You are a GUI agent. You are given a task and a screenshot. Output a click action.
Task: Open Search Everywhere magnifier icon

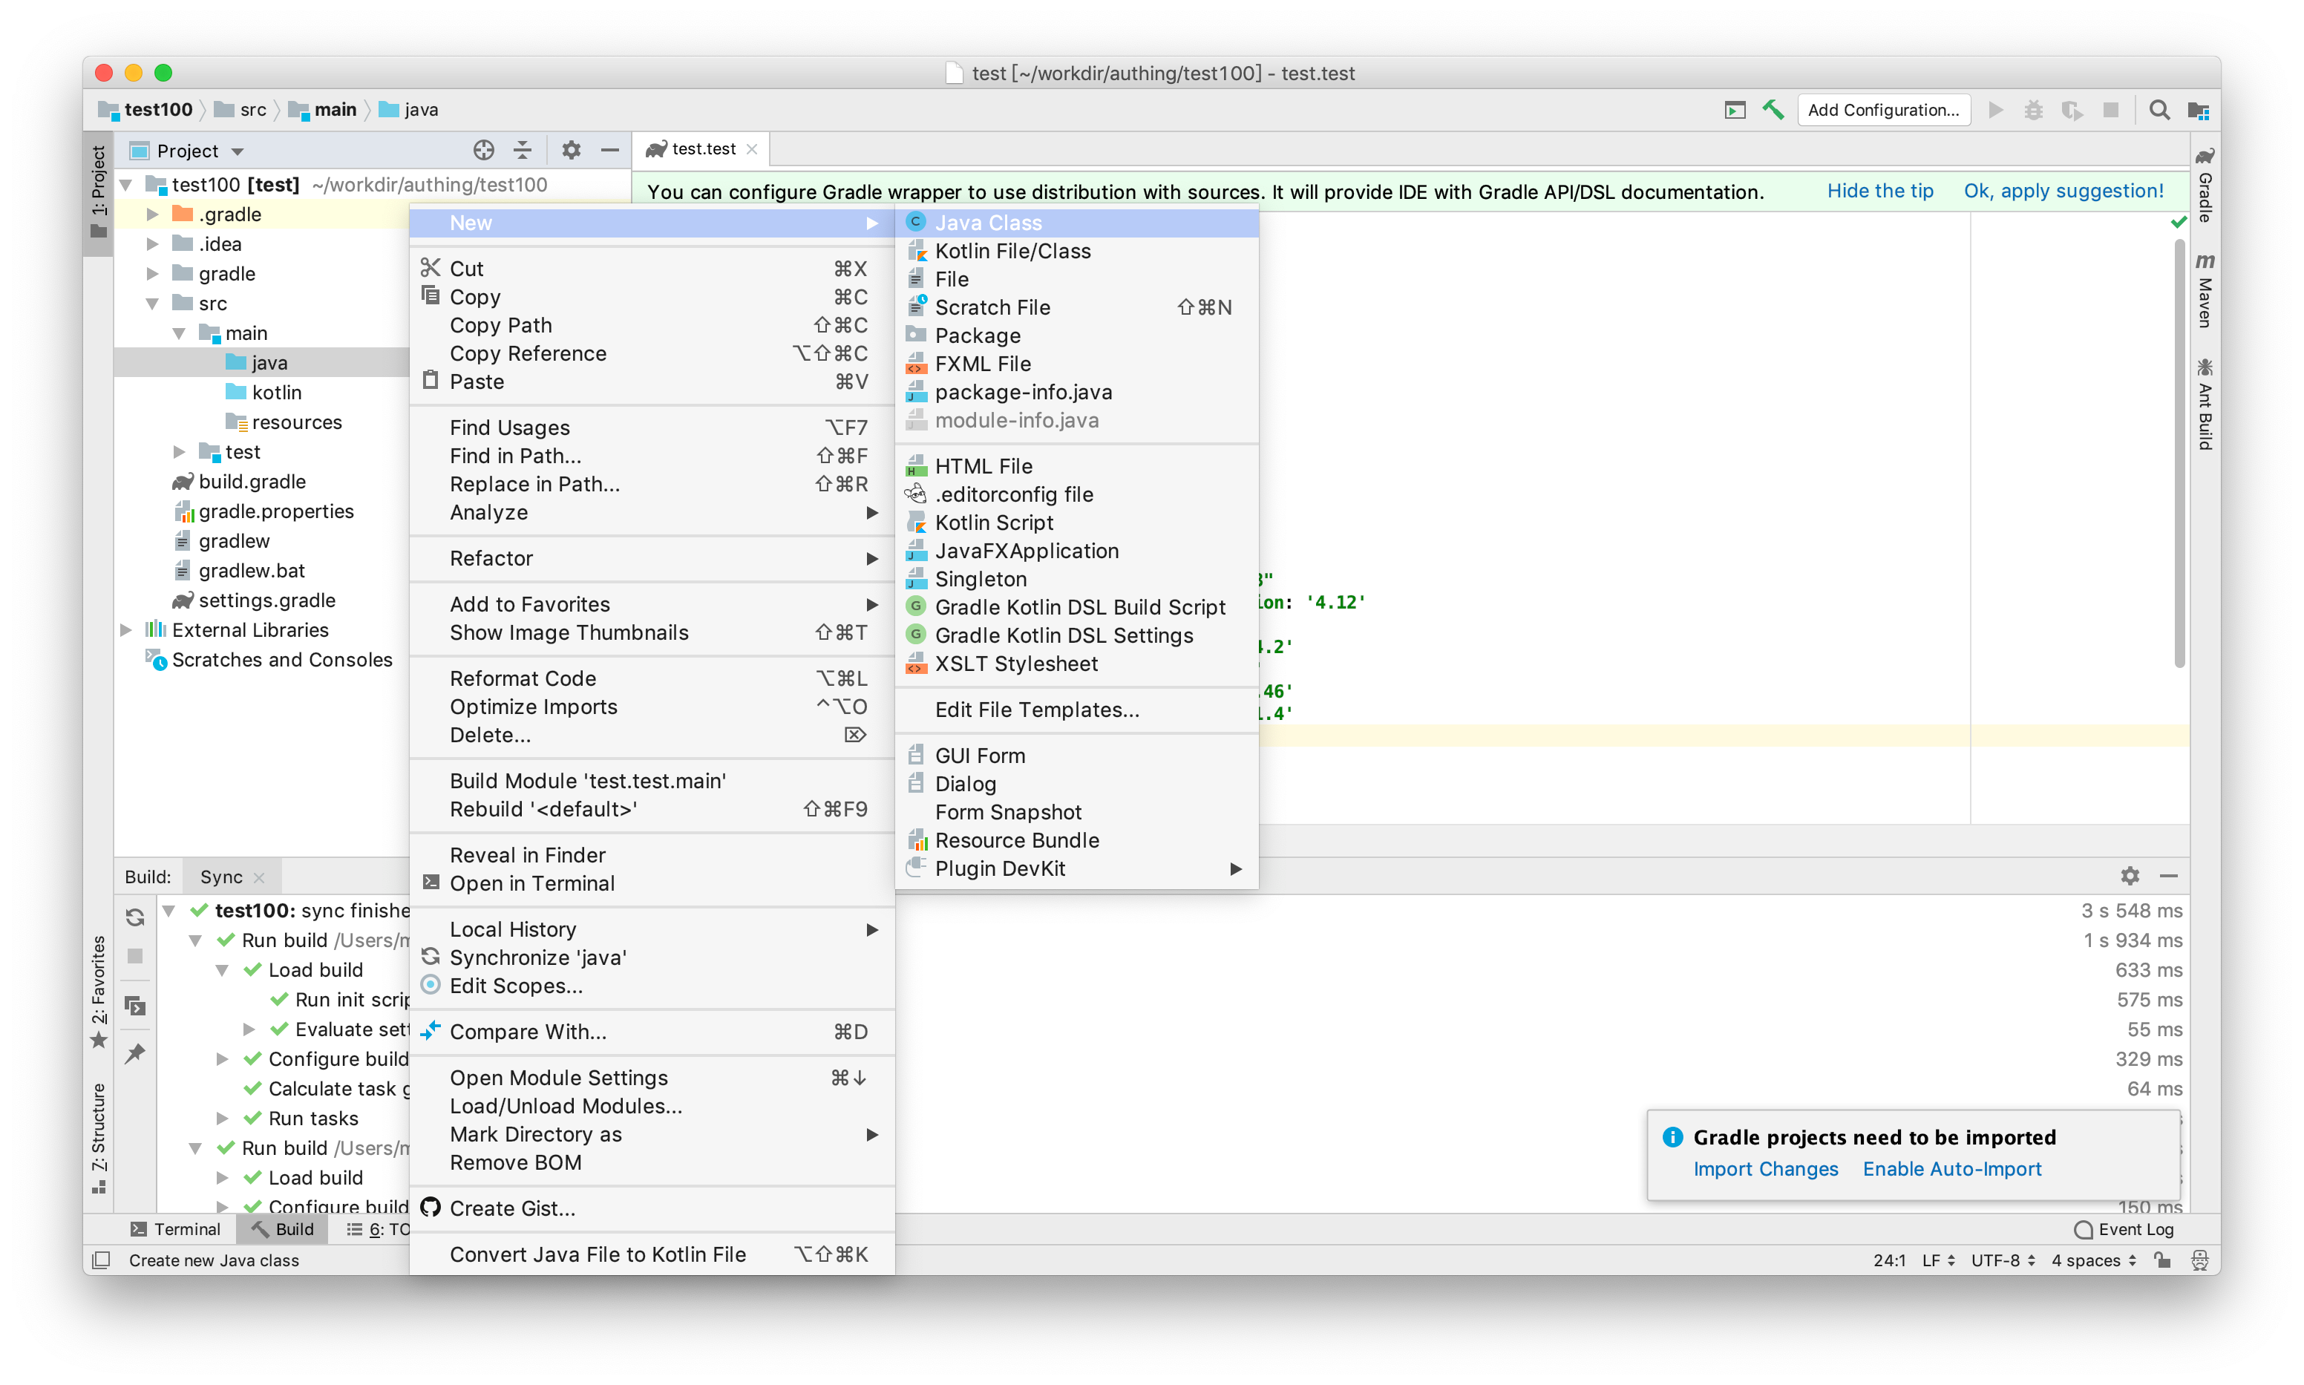[2159, 110]
